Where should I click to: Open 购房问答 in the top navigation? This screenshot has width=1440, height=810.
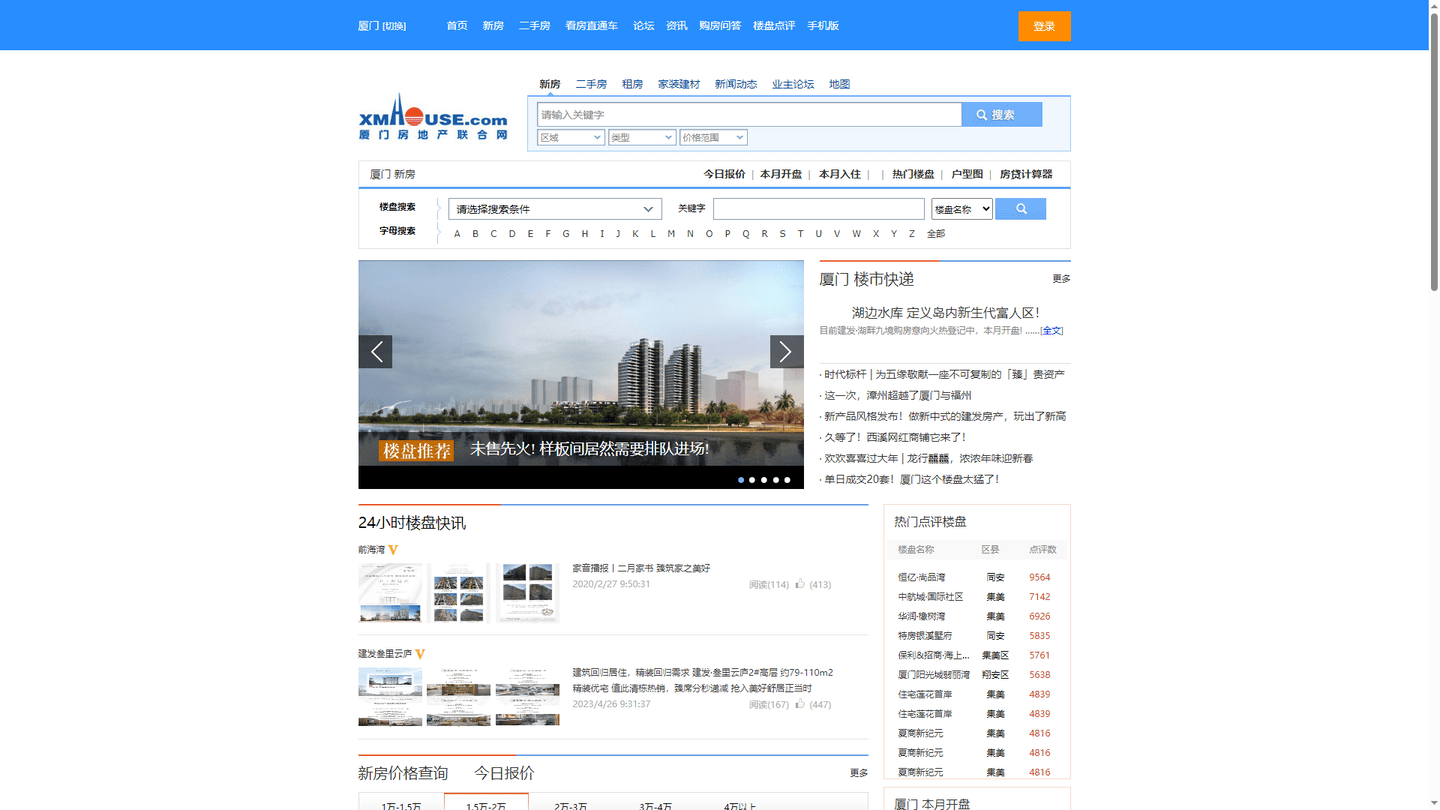pyautogui.click(x=720, y=26)
